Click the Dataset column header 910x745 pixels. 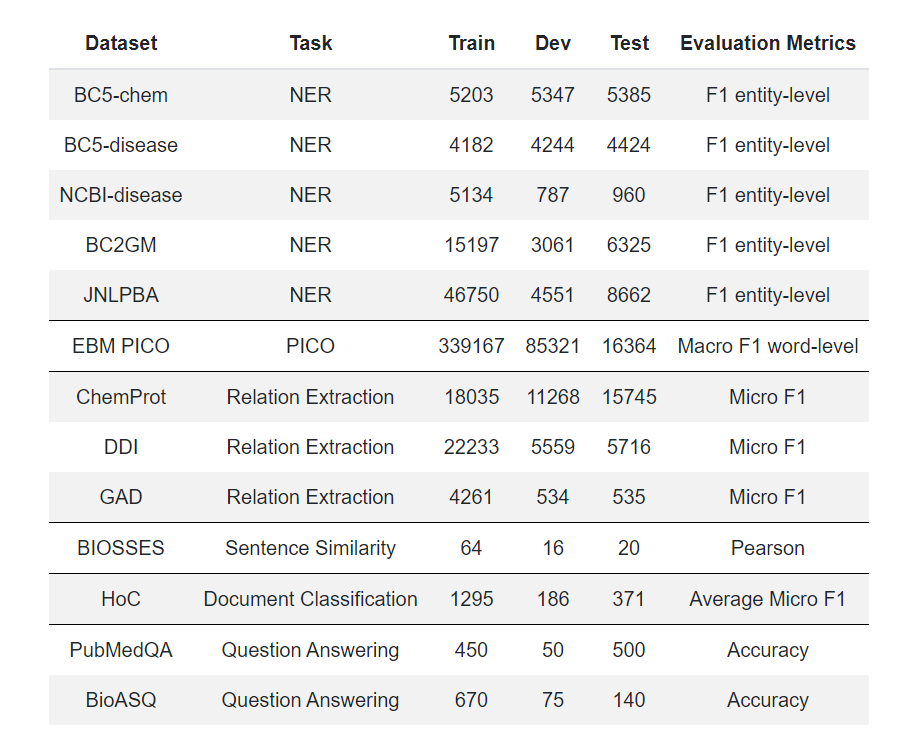(x=121, y=43)
